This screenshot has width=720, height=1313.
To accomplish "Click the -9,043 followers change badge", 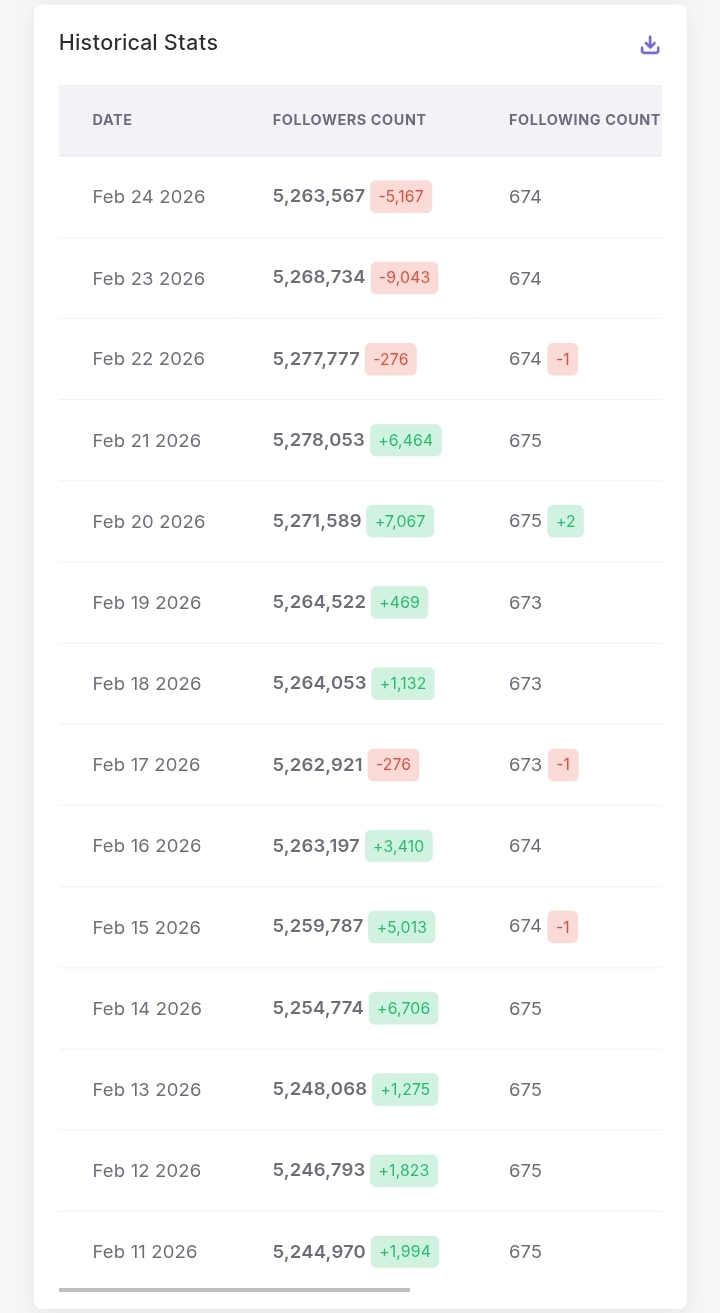I will coord(404,278).
